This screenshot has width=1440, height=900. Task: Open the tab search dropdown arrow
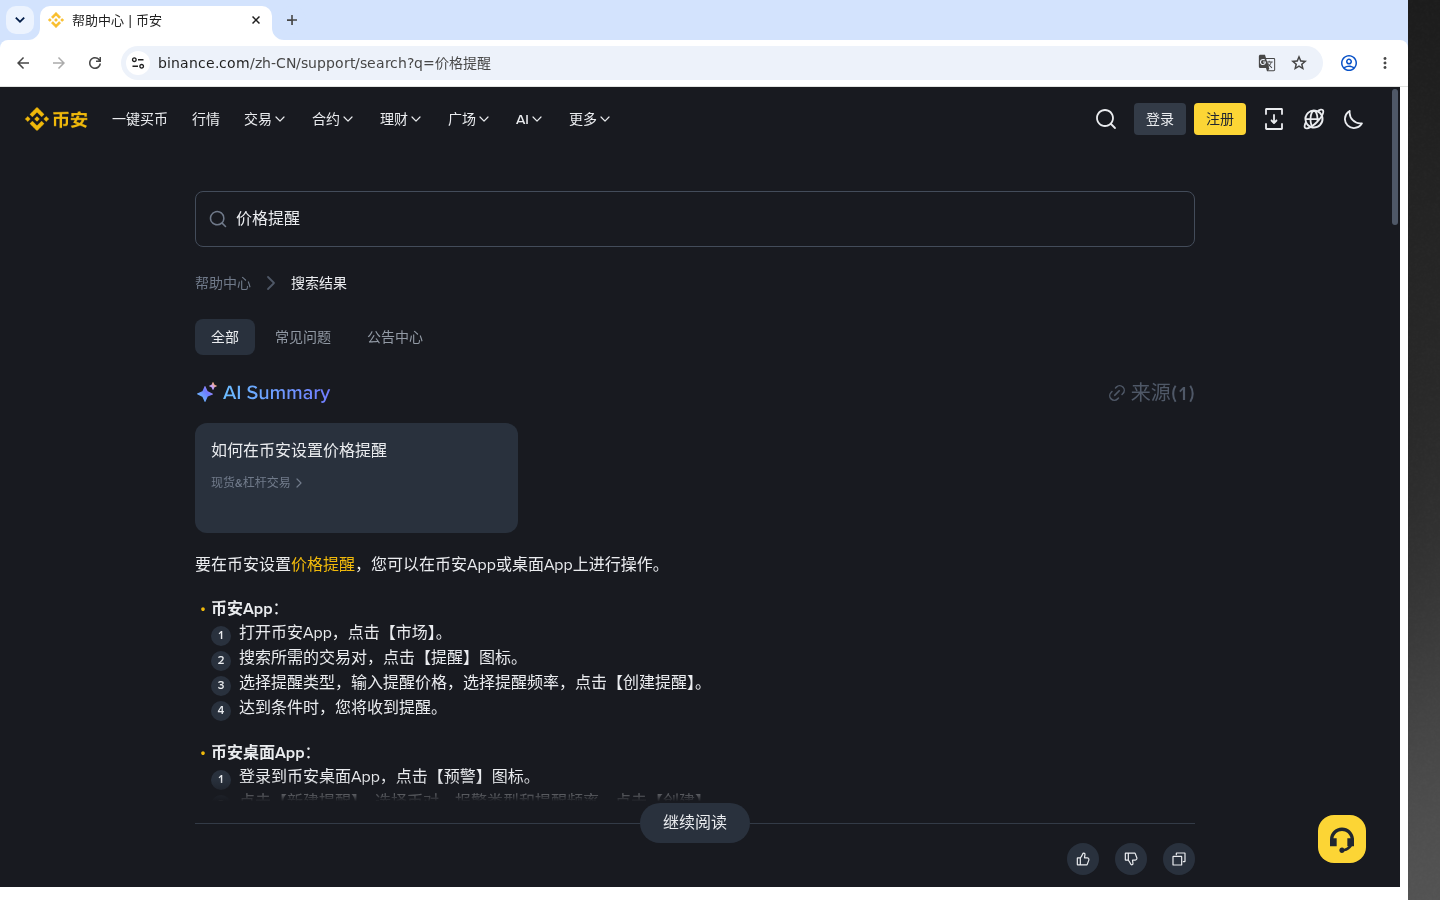point(20,20)
